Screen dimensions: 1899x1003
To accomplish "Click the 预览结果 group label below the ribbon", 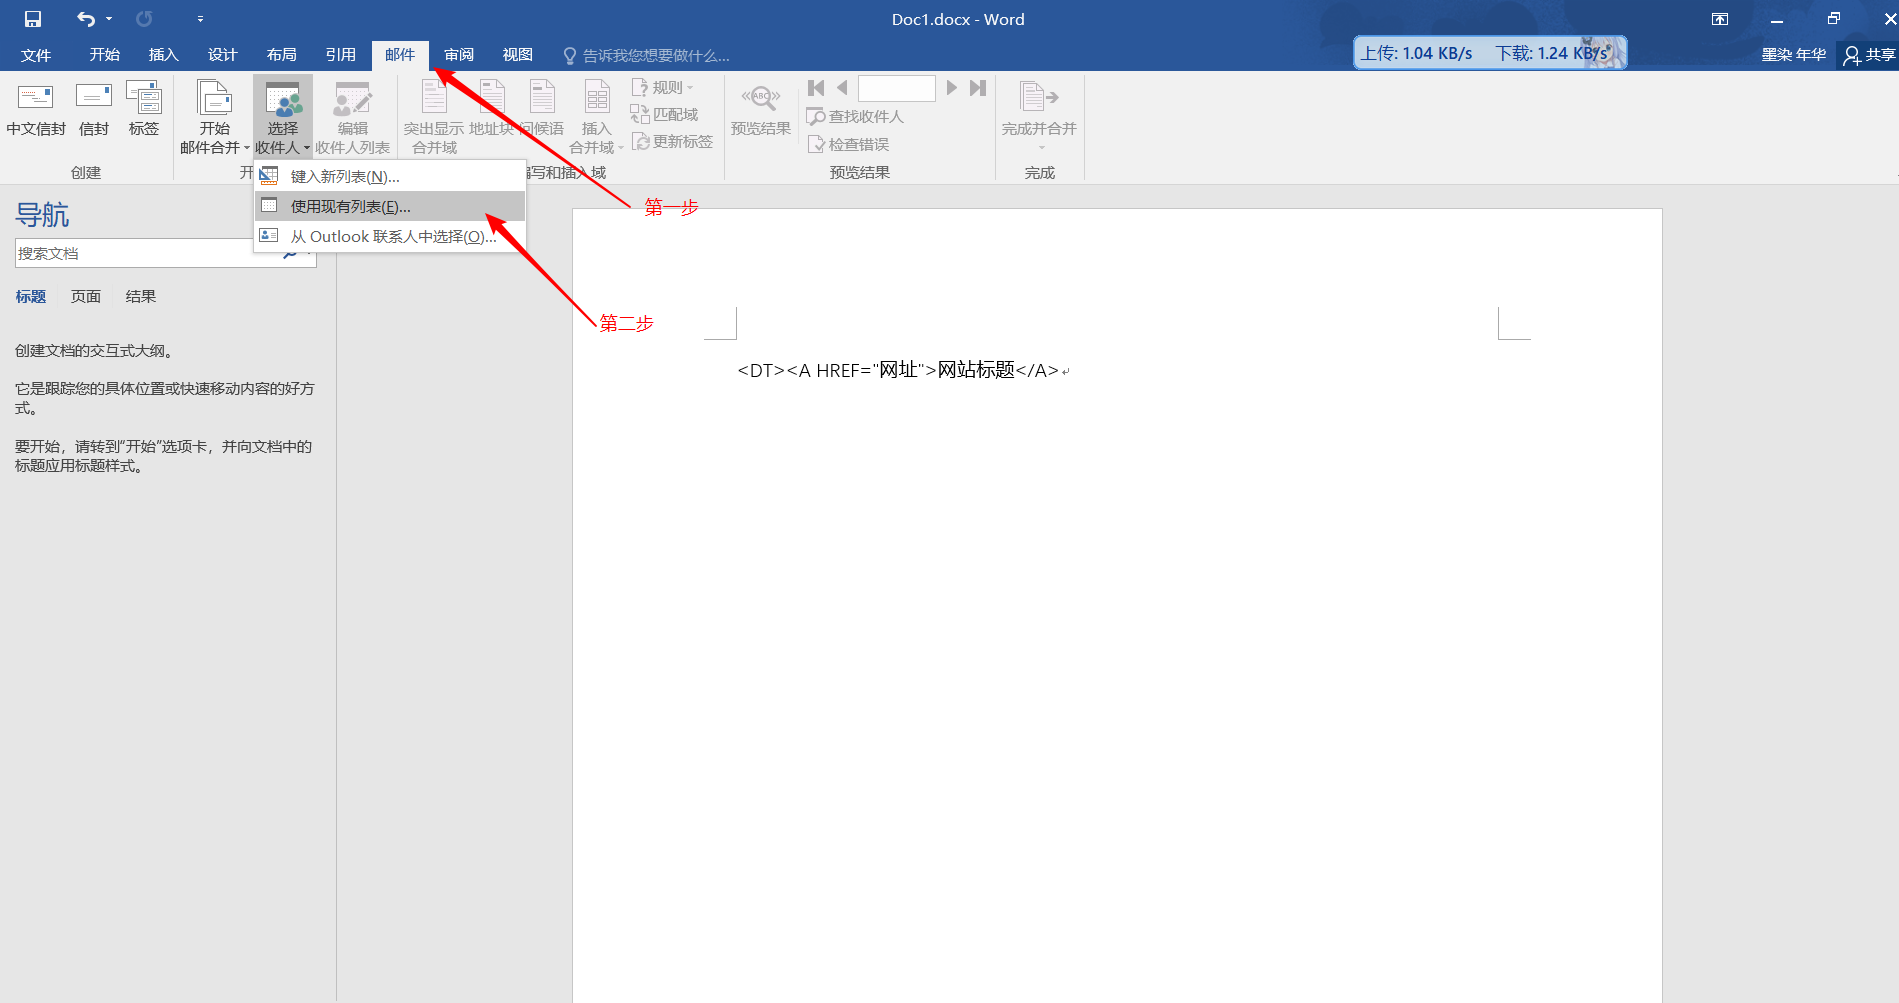I will point(860,173).
